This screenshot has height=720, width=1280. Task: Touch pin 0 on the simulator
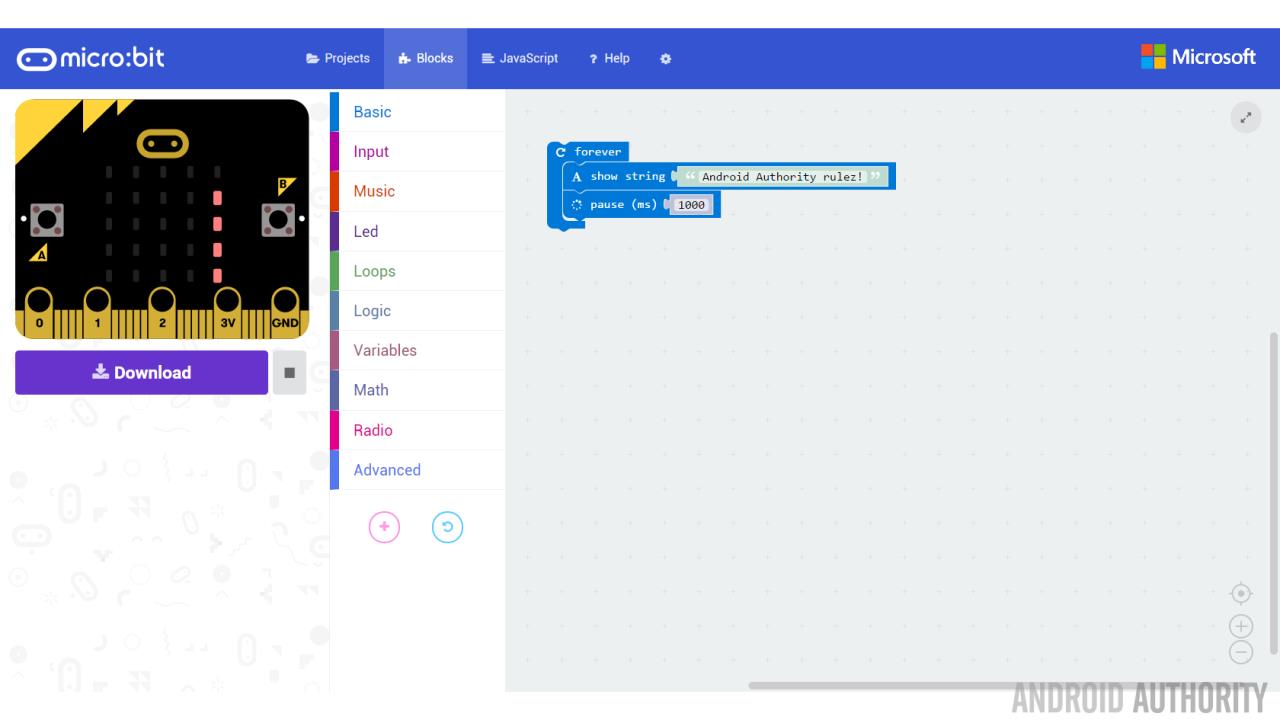tap(39, 312)
